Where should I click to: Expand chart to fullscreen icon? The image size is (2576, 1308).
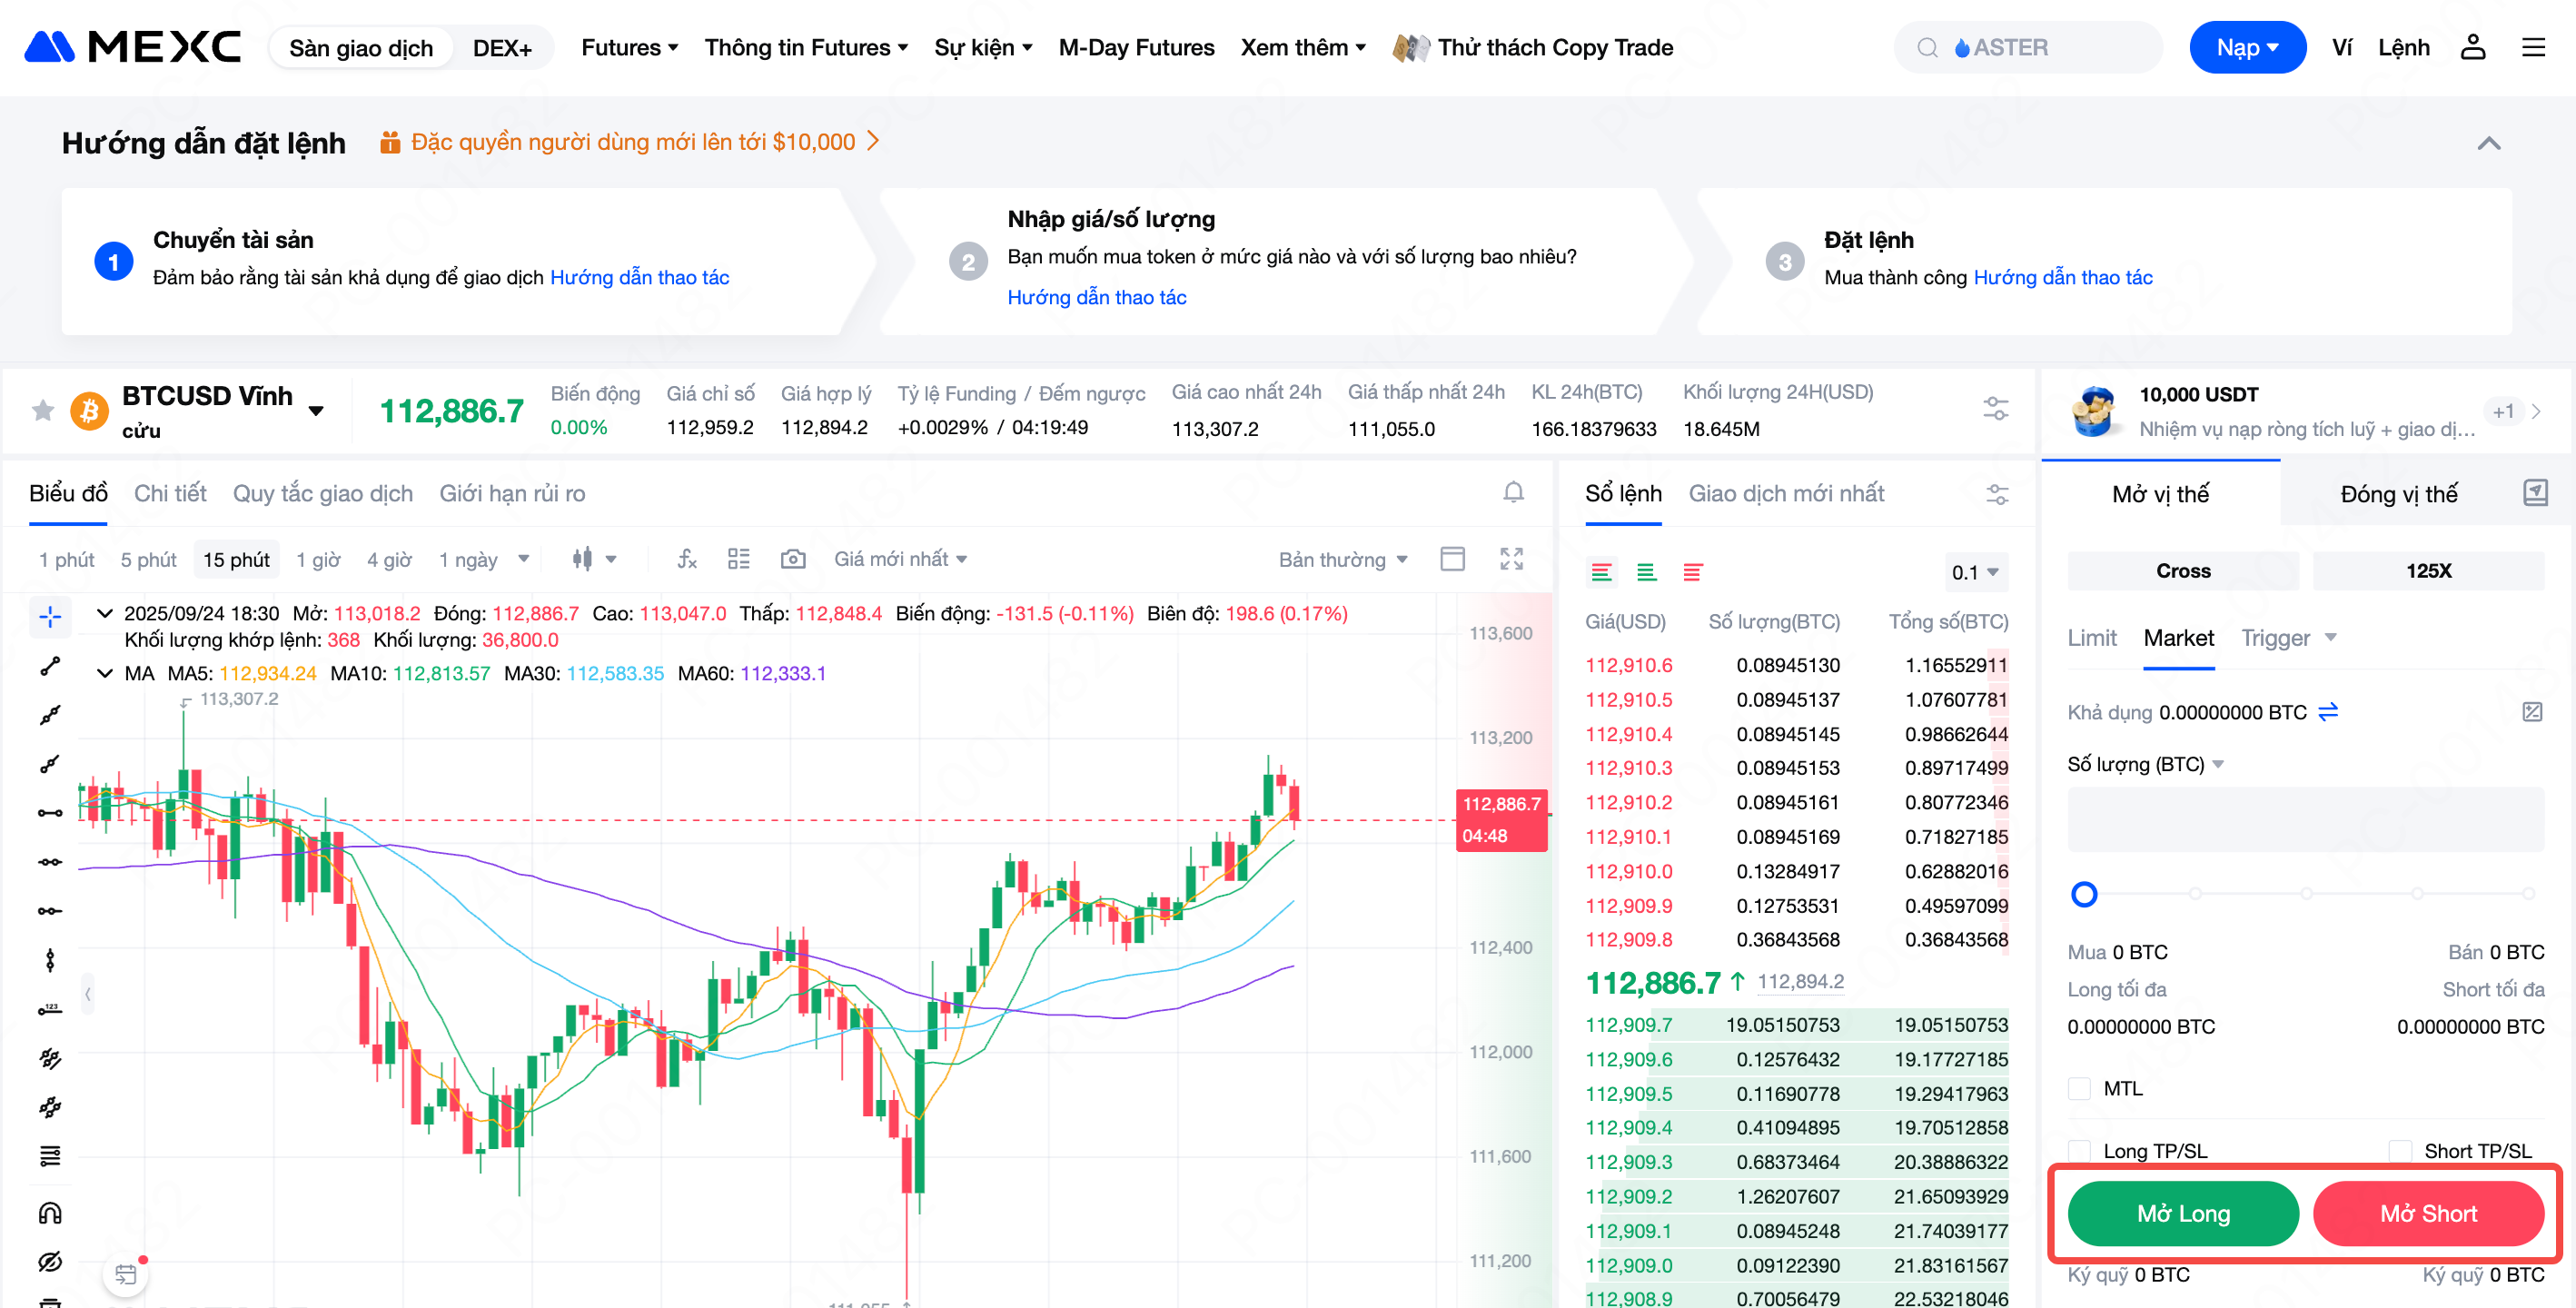[x=1511, y=559]
